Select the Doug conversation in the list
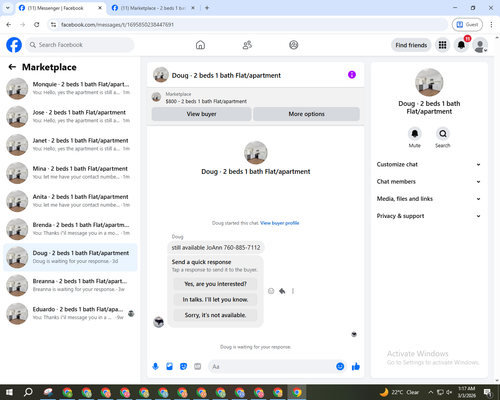The width and height of the screenshot is (500, 400). (70, 257)
